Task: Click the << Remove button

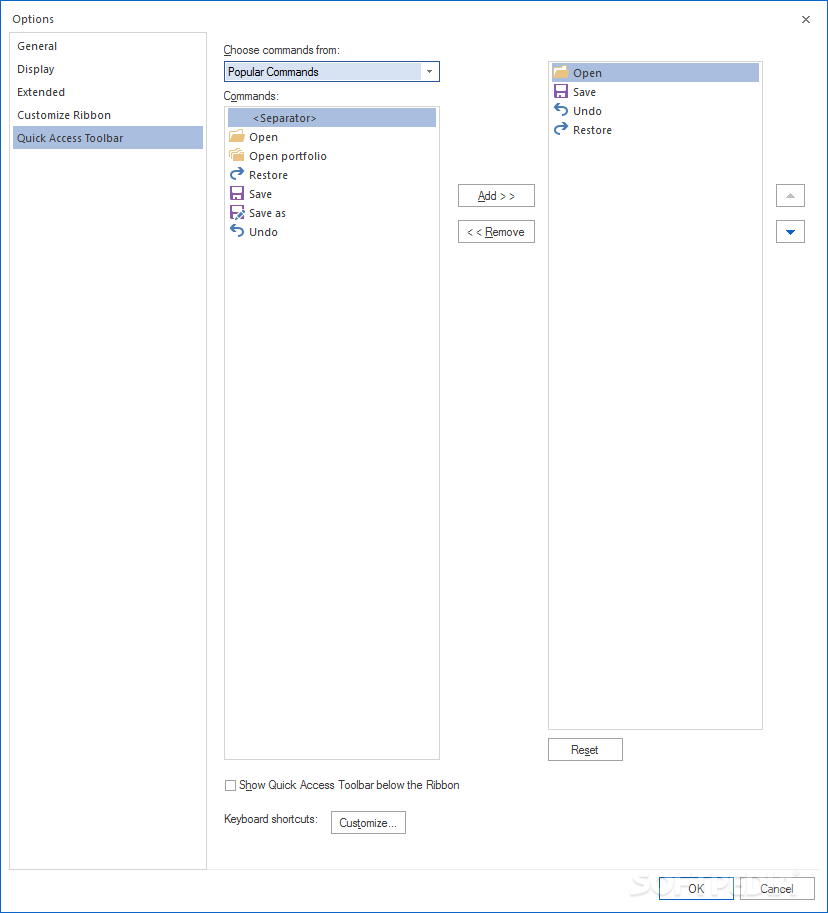Action: pyautogui.click(x=496, y=232)
